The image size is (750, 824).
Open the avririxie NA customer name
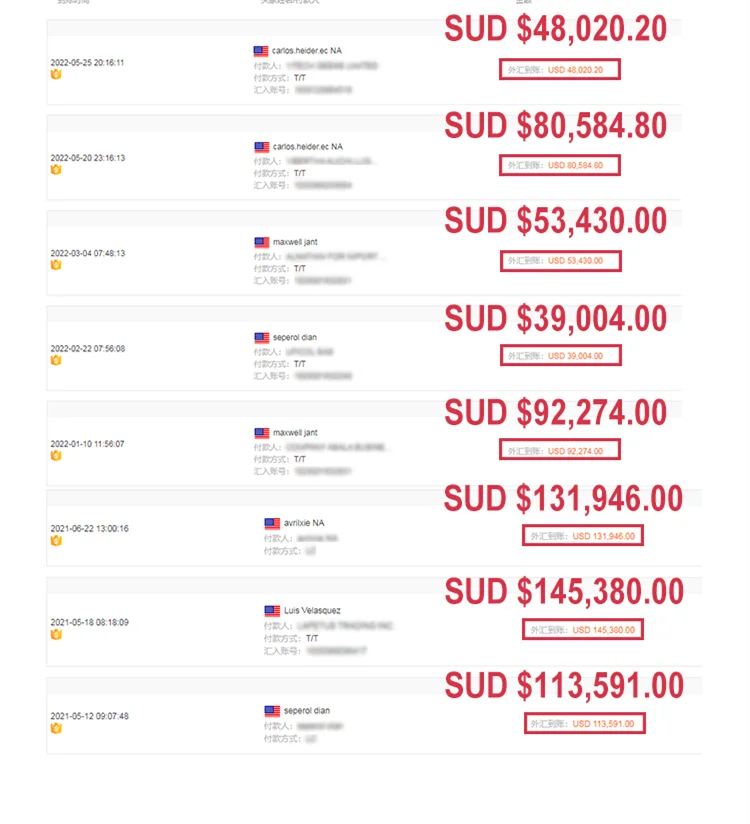click(x=304, y=523)
